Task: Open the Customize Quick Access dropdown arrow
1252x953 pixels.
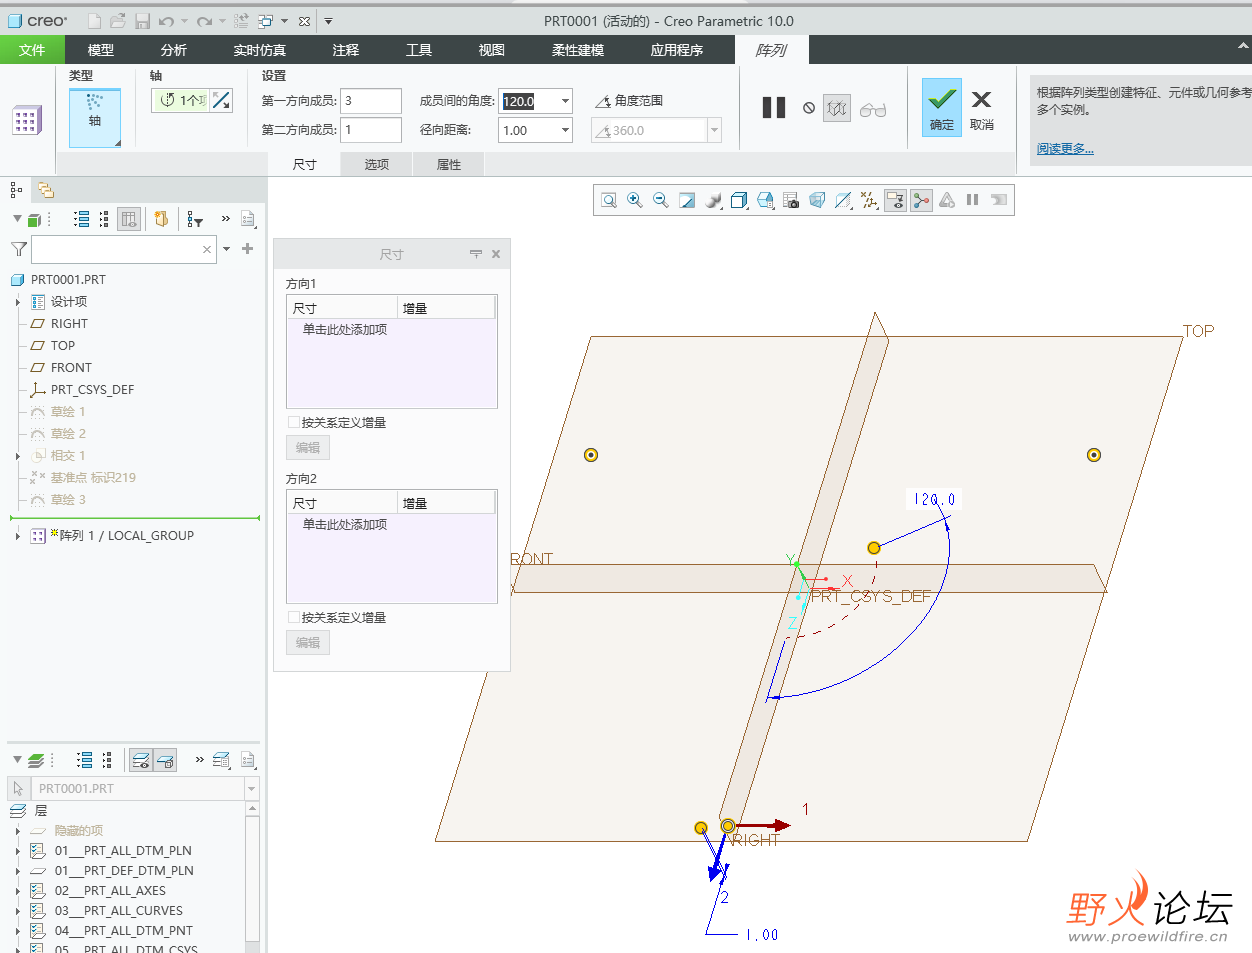Action: click(x=328, y=21)
